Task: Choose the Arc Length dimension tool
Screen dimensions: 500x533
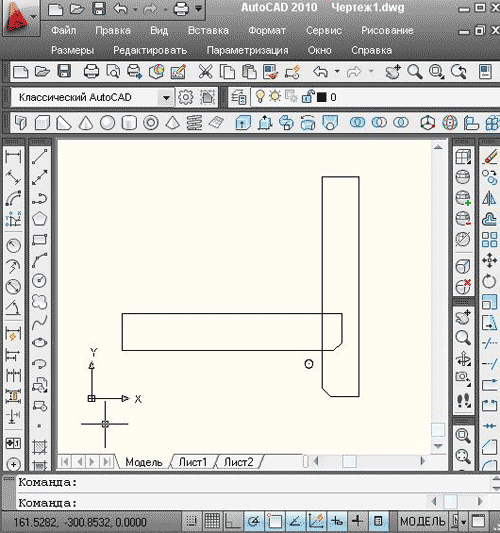Action: coord(13,198)
